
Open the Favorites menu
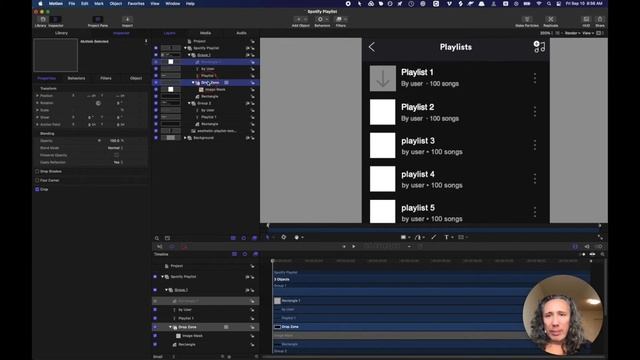(136, 4)
